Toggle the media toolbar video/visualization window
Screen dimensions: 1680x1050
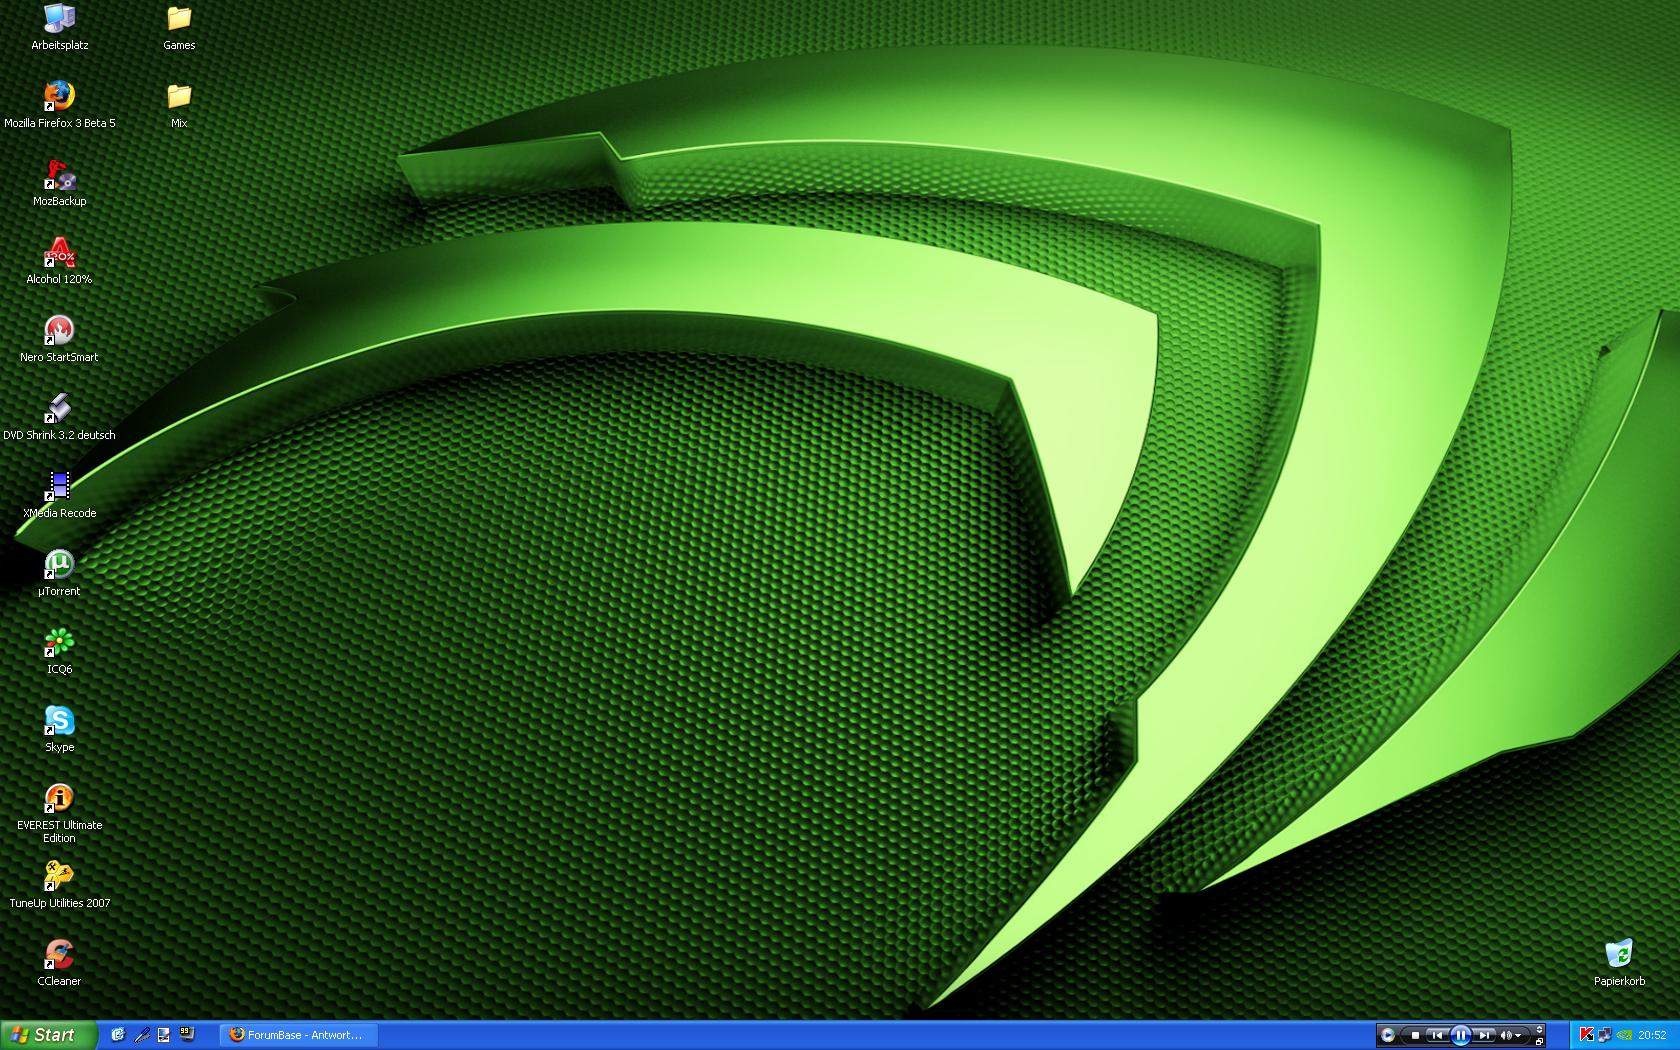click(x=1539, y=1029)
